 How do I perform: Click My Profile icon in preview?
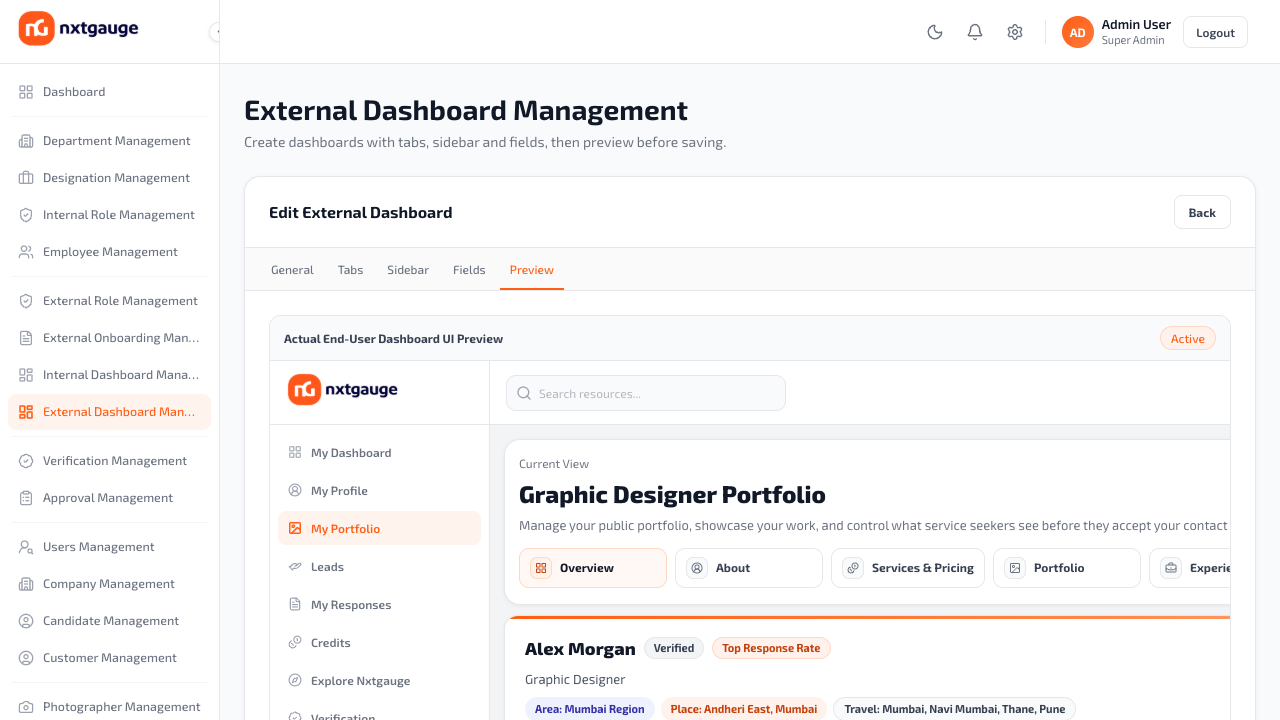tap(295, 491)
